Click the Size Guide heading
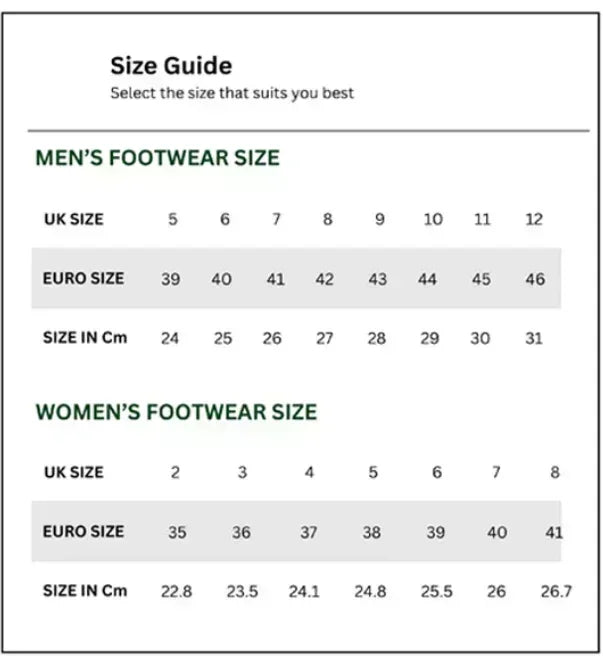 pos(171,66)
